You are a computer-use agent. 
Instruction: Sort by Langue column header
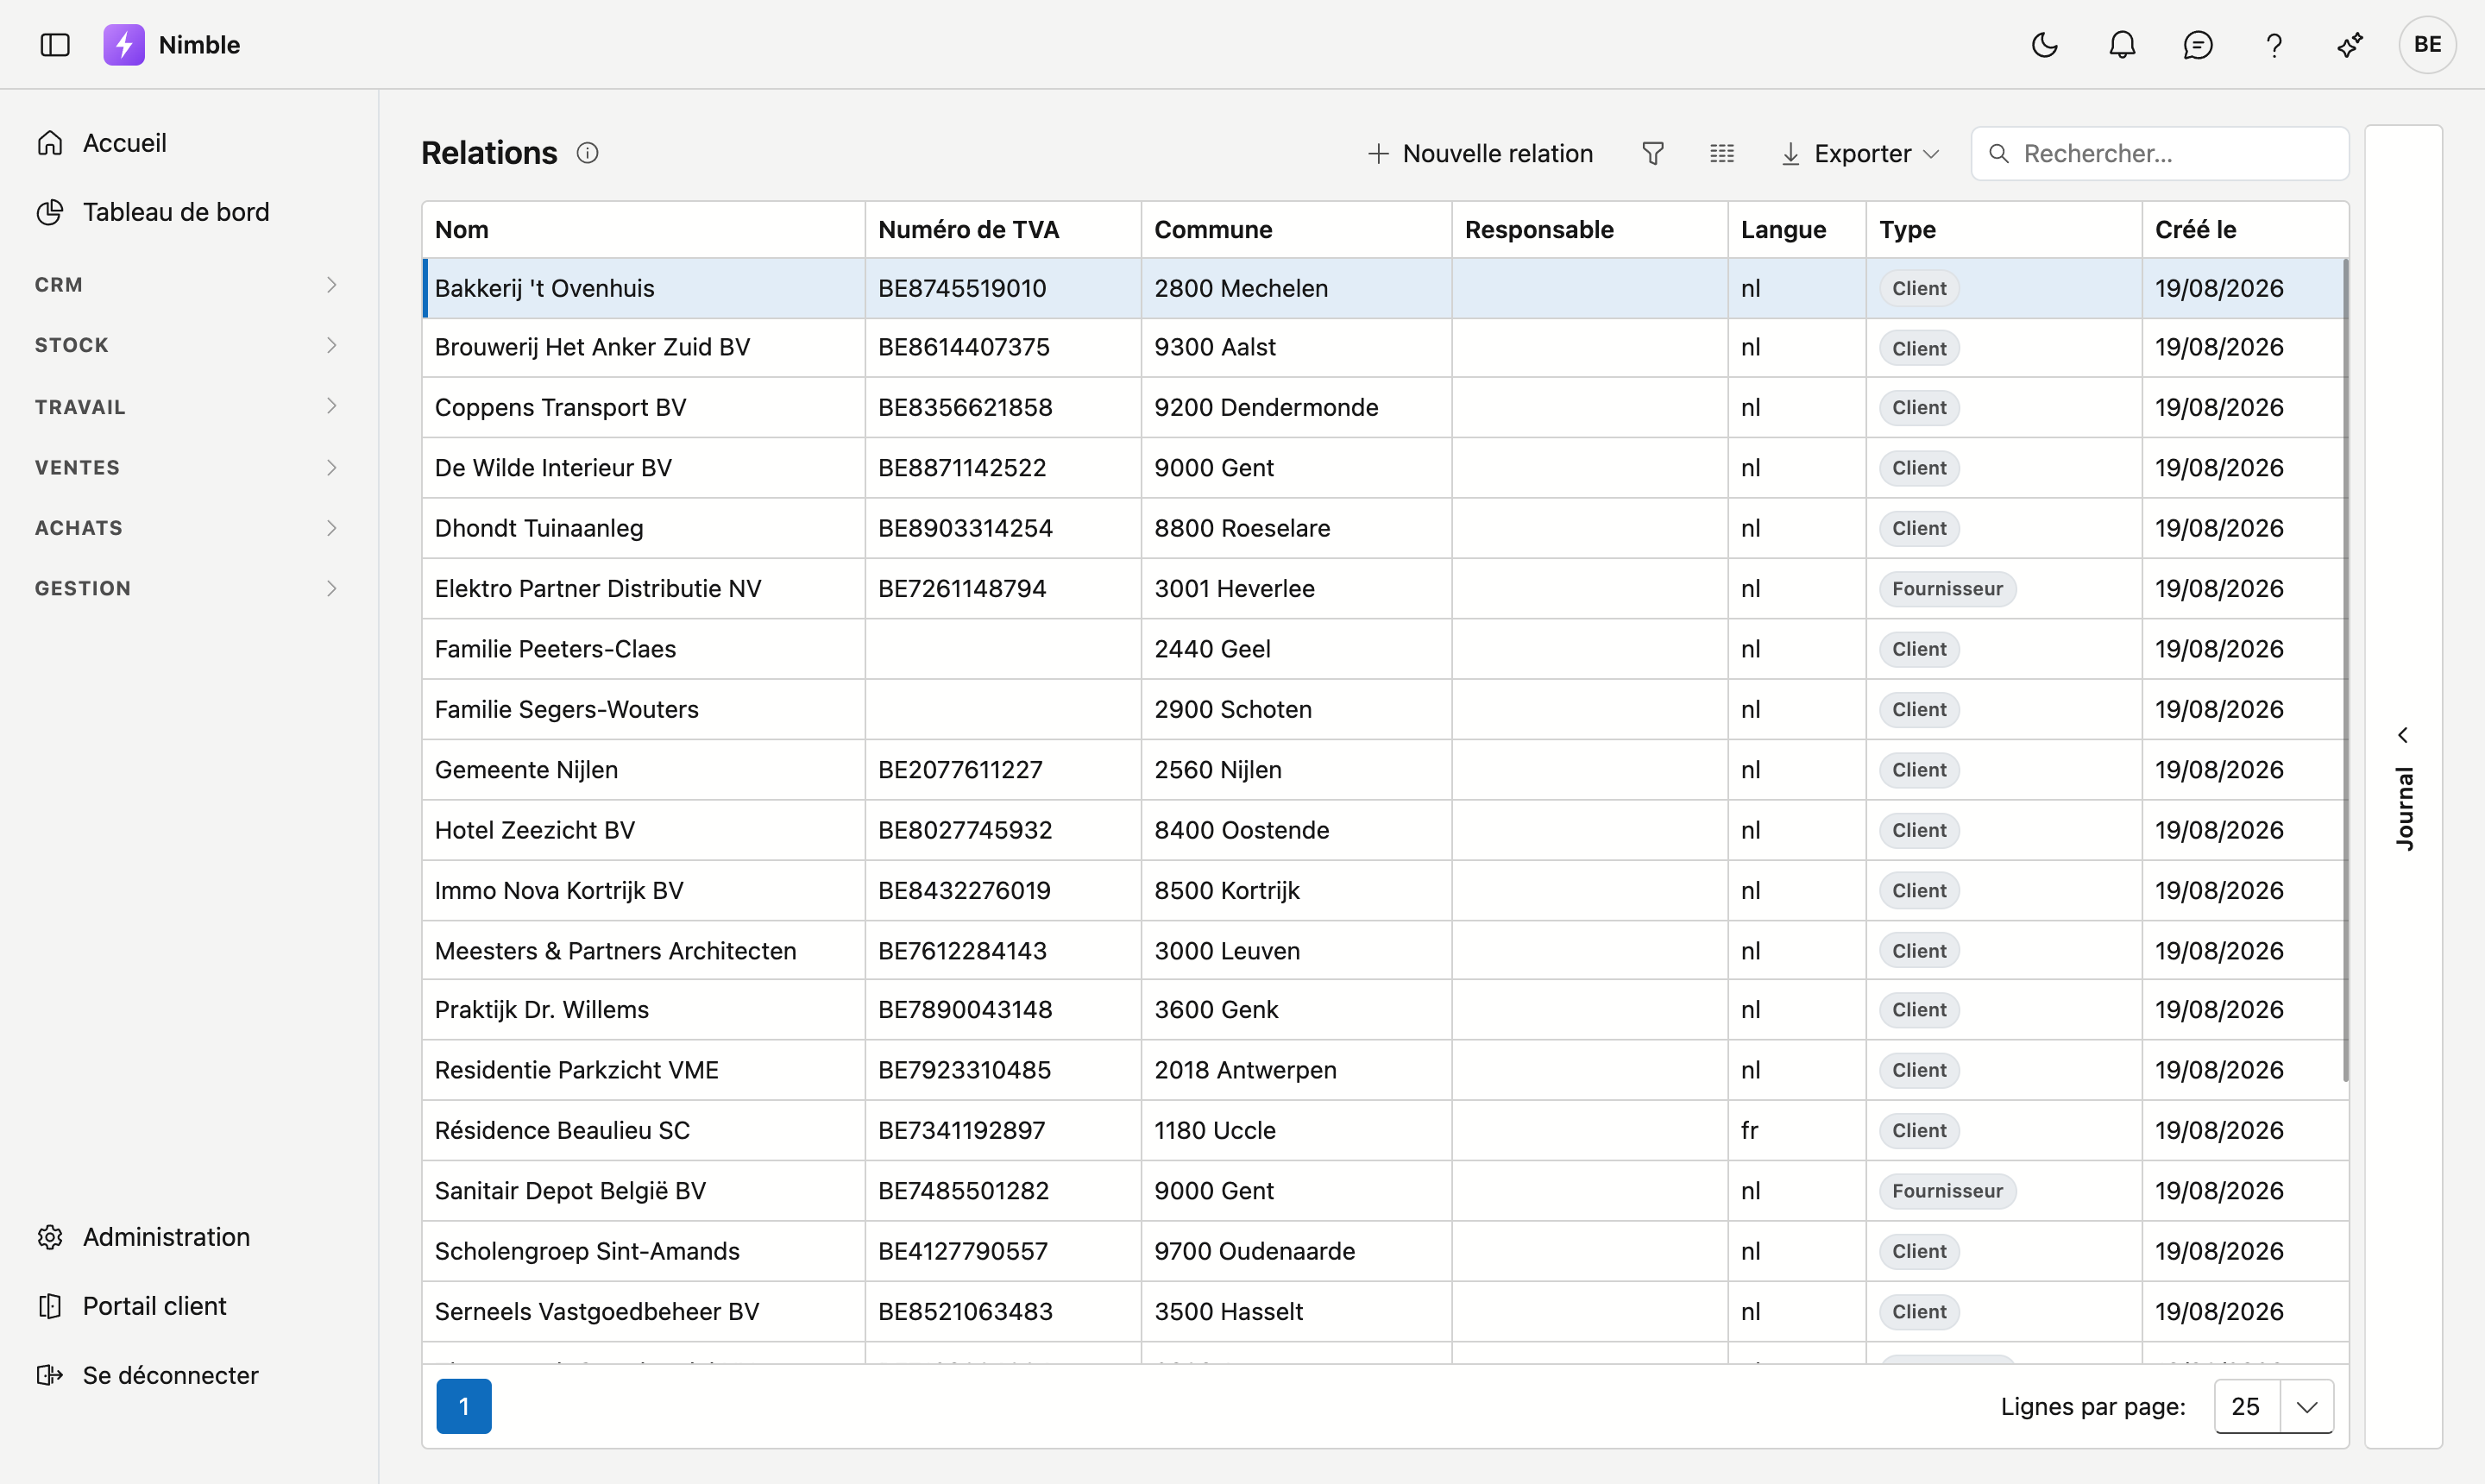coord(1797,229)
